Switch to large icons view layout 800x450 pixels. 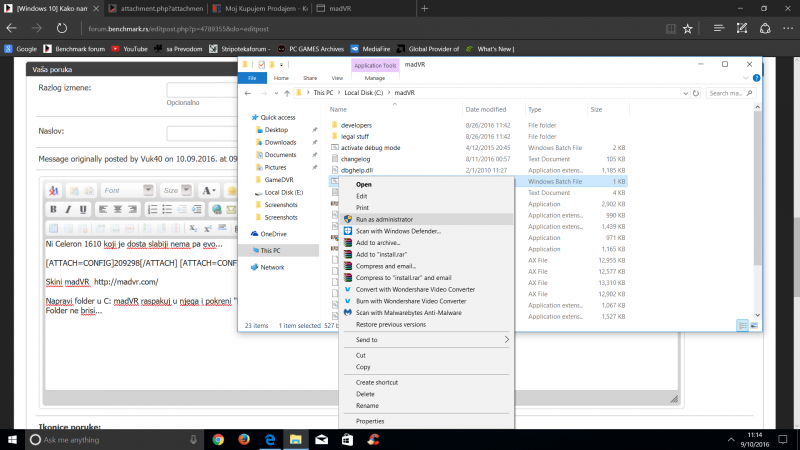754,326
